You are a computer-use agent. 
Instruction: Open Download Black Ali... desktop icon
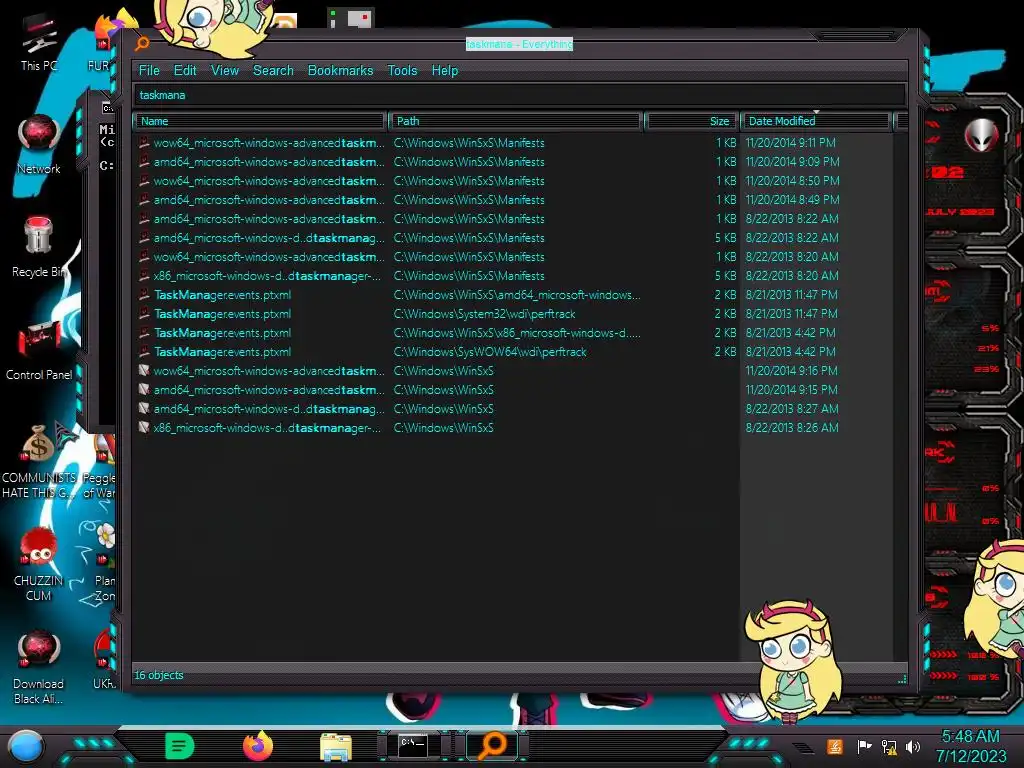pos(39,667)
